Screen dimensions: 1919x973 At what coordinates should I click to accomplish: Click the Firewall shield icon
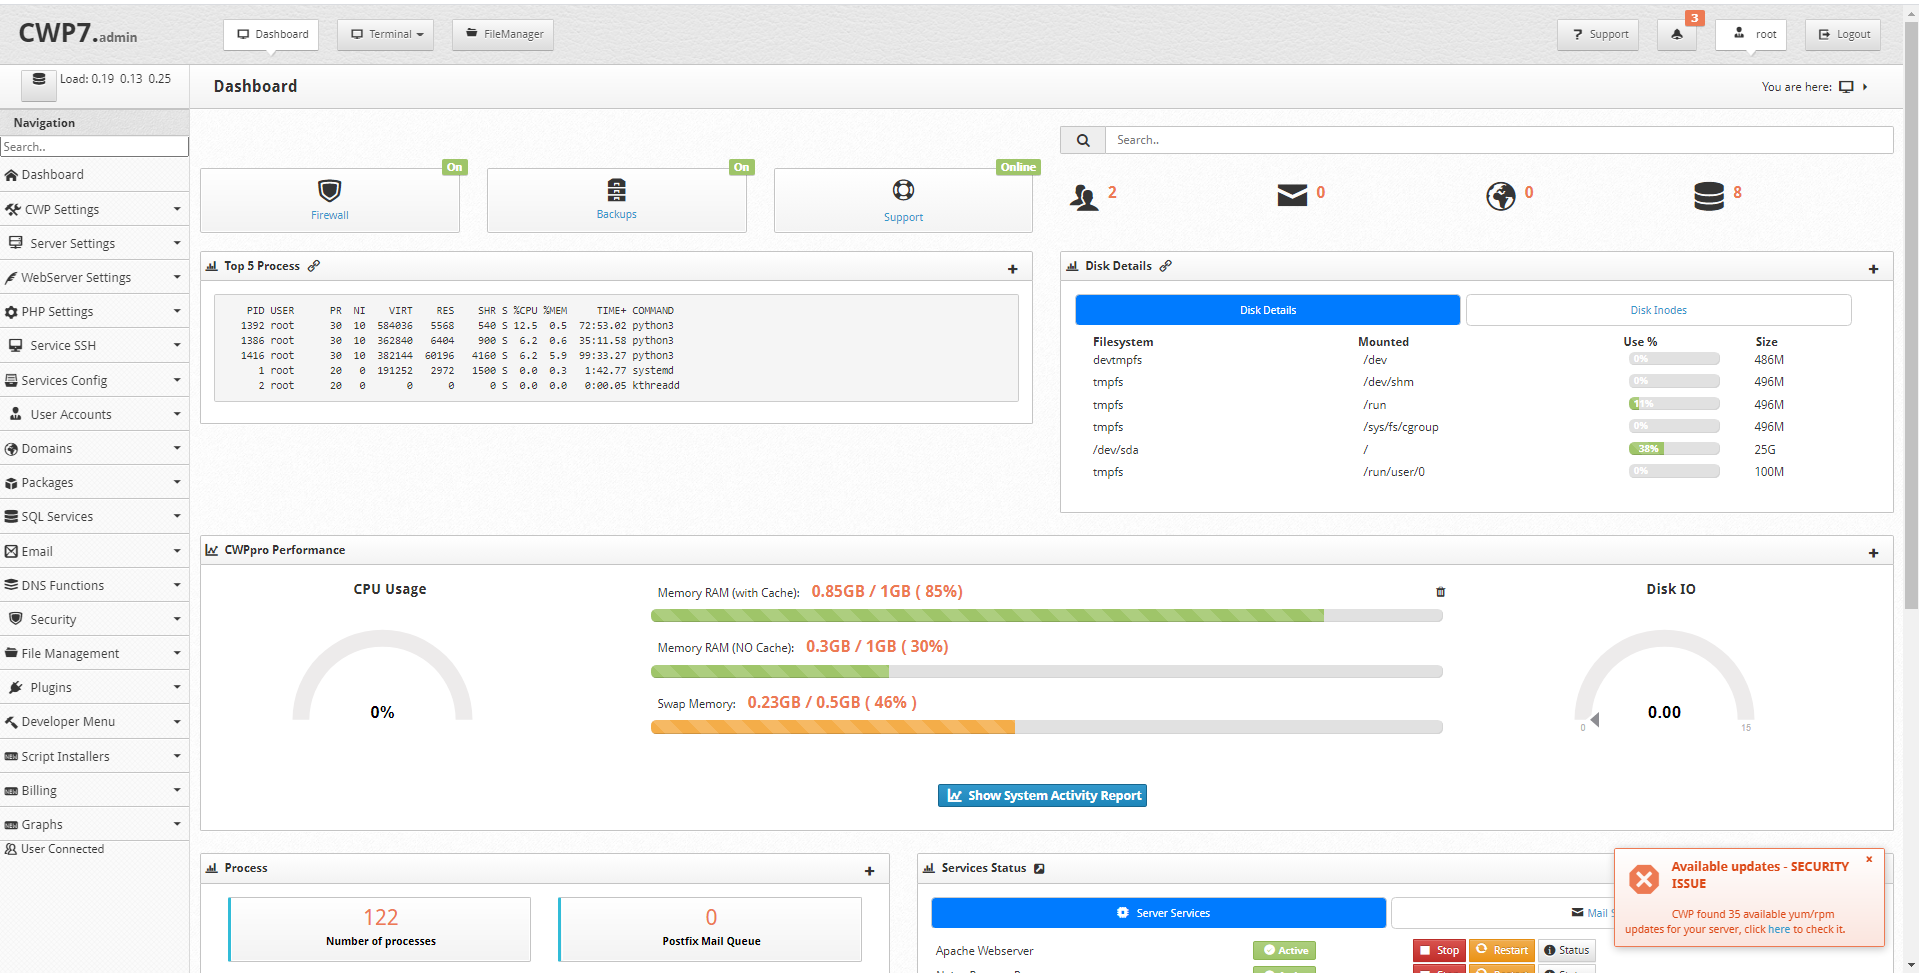pyautogui.click(x=329, y=190)
